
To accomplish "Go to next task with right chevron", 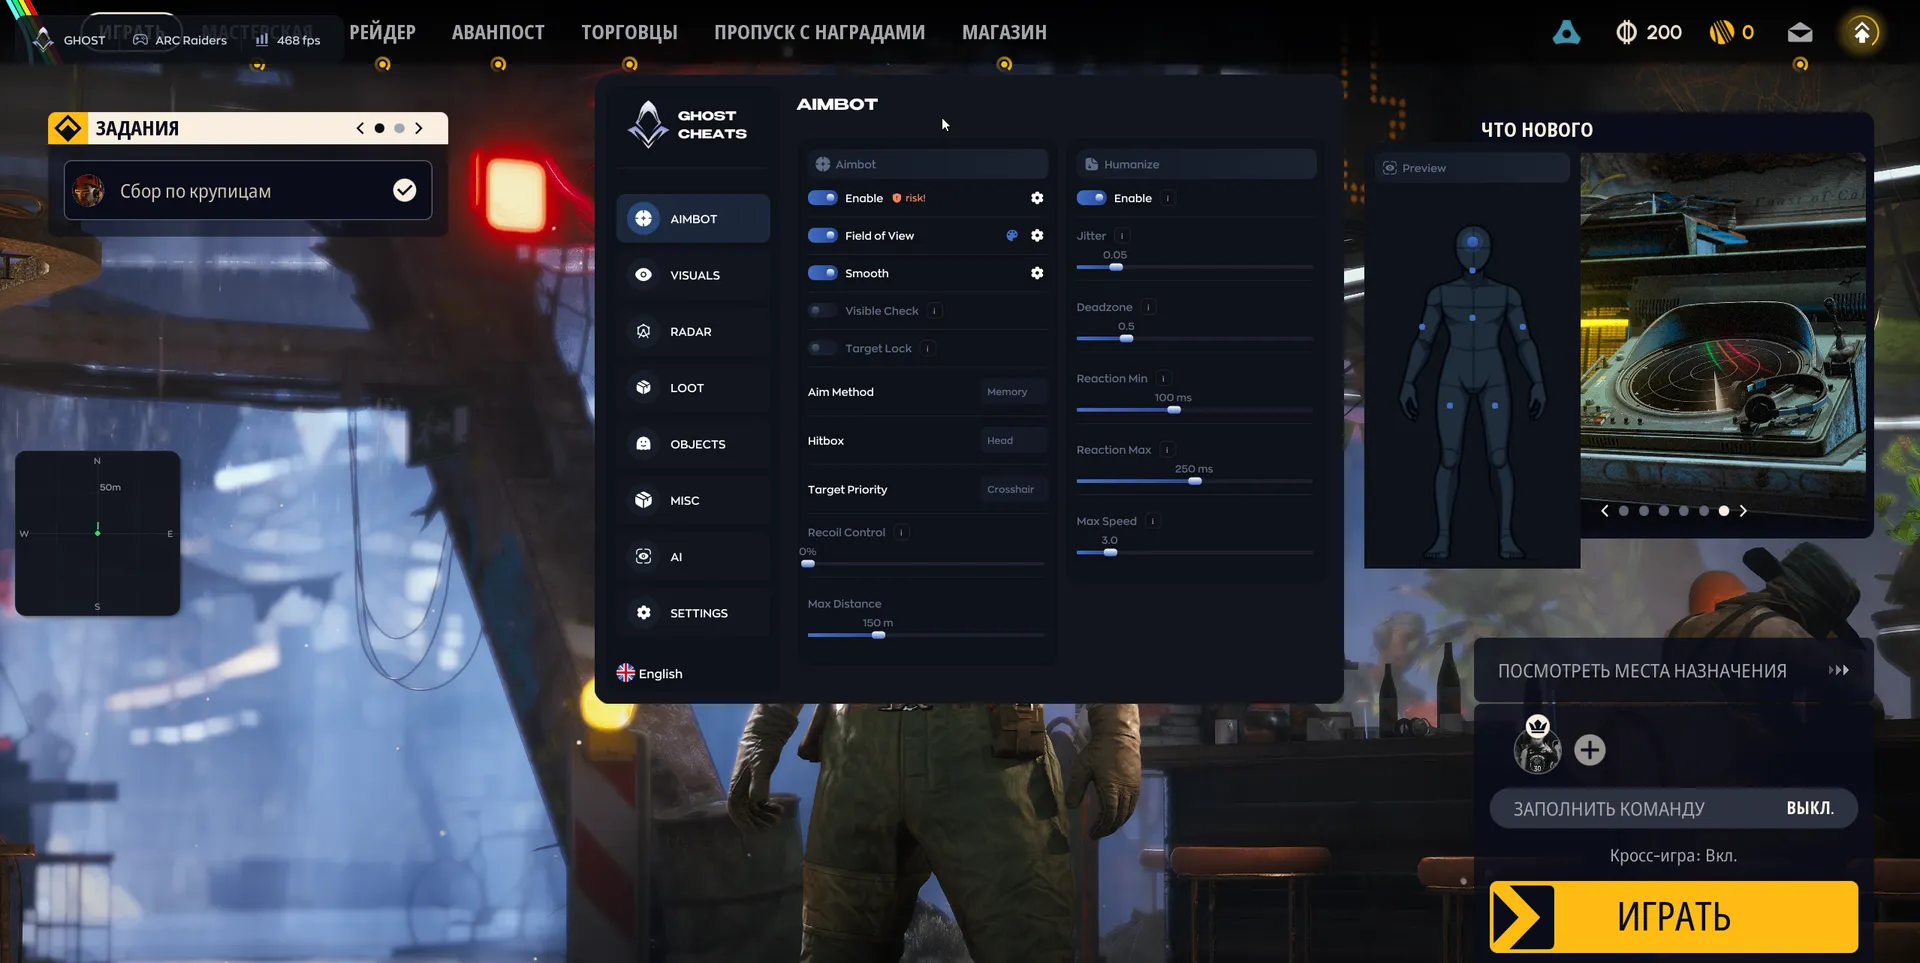I will pyautogui.click(x=419, y=128).
